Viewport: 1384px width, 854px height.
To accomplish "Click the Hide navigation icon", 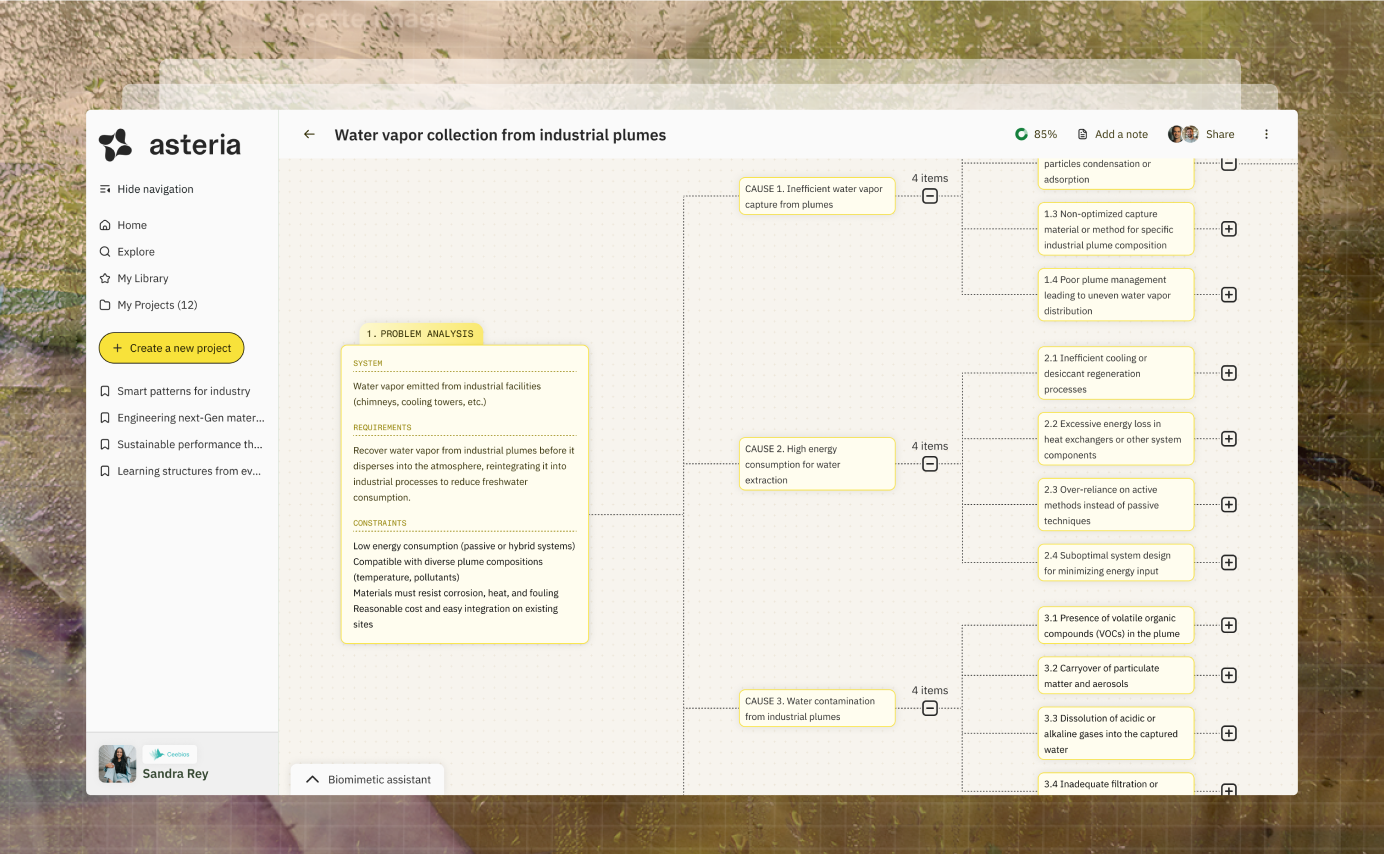I will click(x=105, y=189).
